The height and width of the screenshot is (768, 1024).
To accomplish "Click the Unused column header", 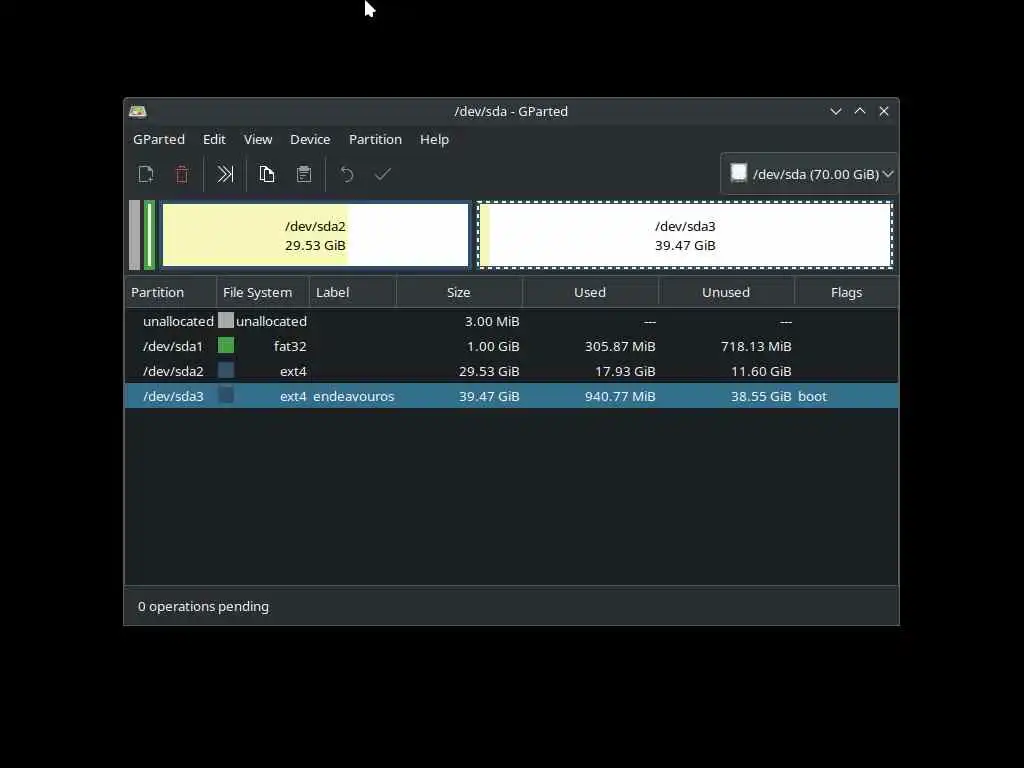I will click(726, 292).
